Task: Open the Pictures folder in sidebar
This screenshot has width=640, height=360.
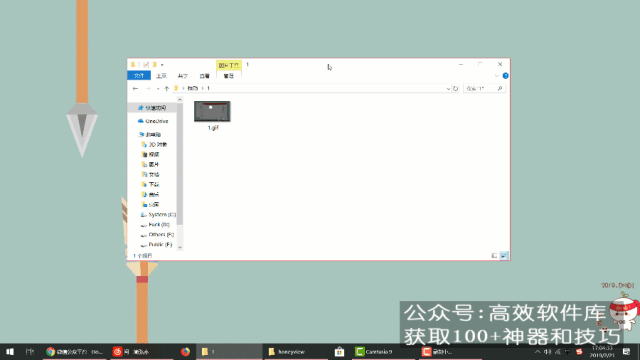Action: tap(151, 164)
